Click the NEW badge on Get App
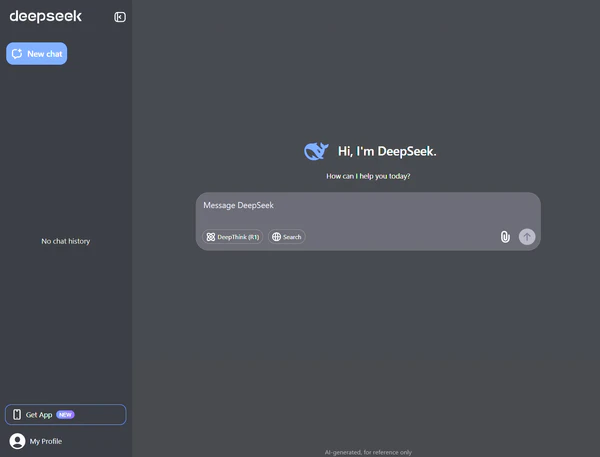This screenshot has width=600, height=457. (65, 414)
